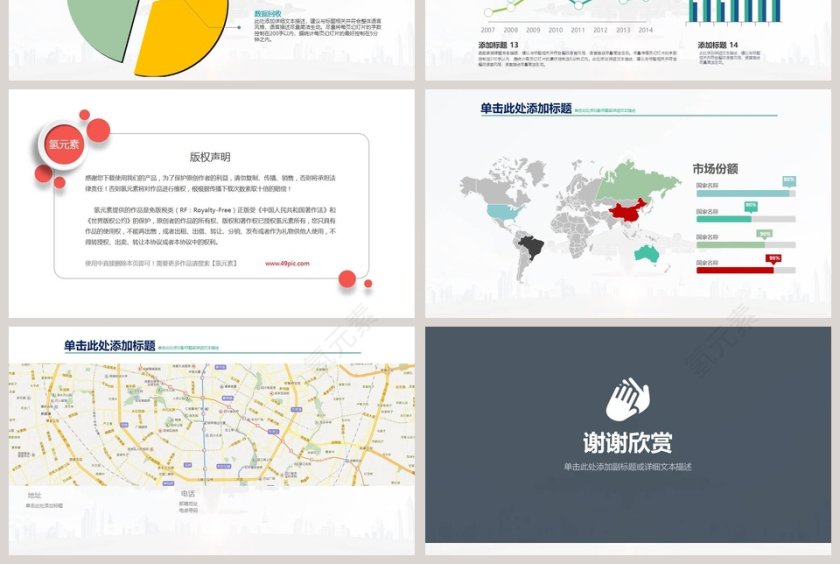The height and width of the screenshot is (564, 840).
Task: Click the topmost light teal market share bar
Action: (x=743, y=193)
